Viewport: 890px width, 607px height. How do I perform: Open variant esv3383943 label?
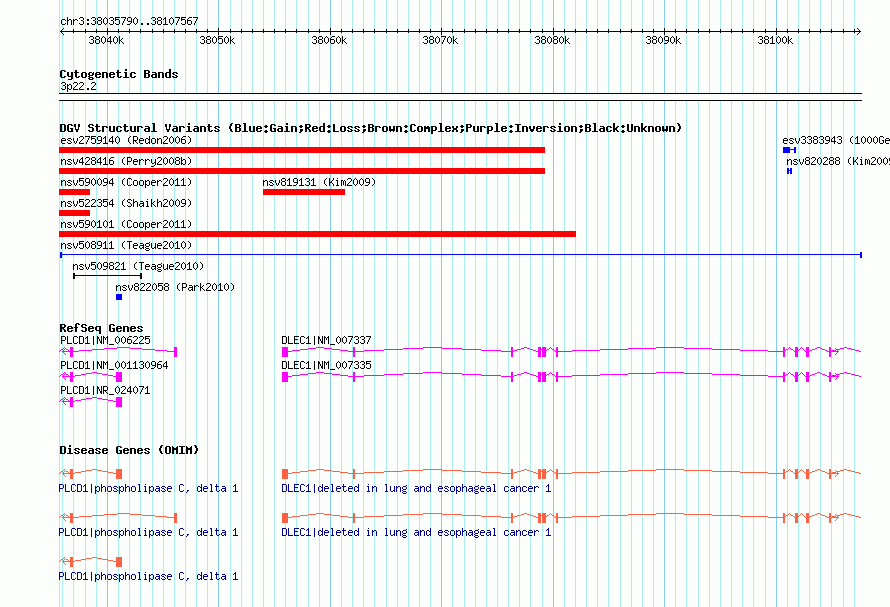(836, 140)
